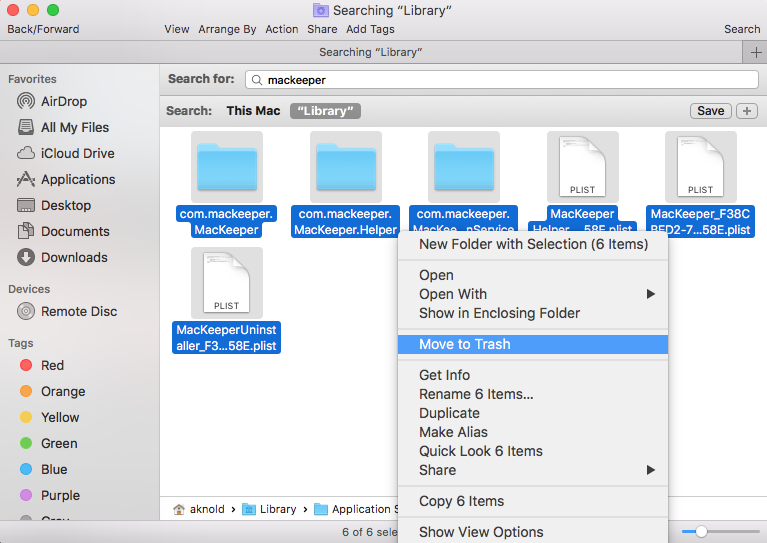
Task: Select the Searching "Library" tab
Action: (371, 52)
